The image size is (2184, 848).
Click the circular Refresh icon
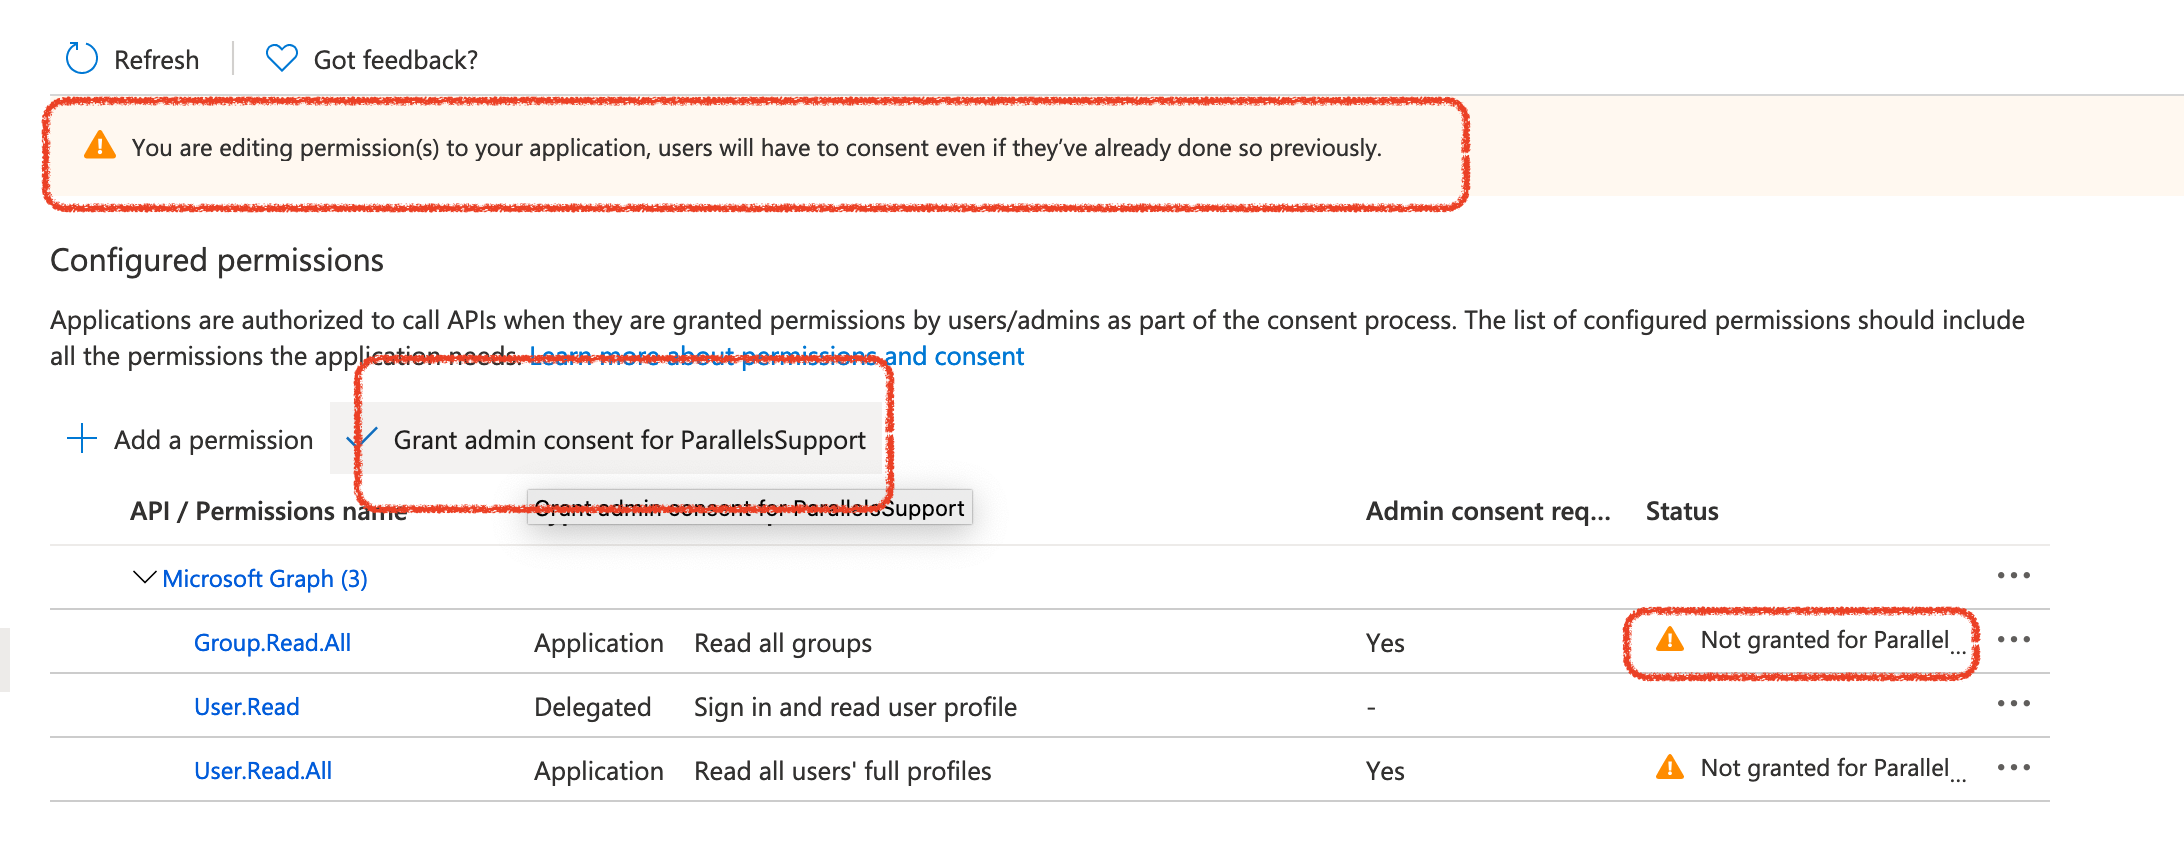tap(81, 59)
